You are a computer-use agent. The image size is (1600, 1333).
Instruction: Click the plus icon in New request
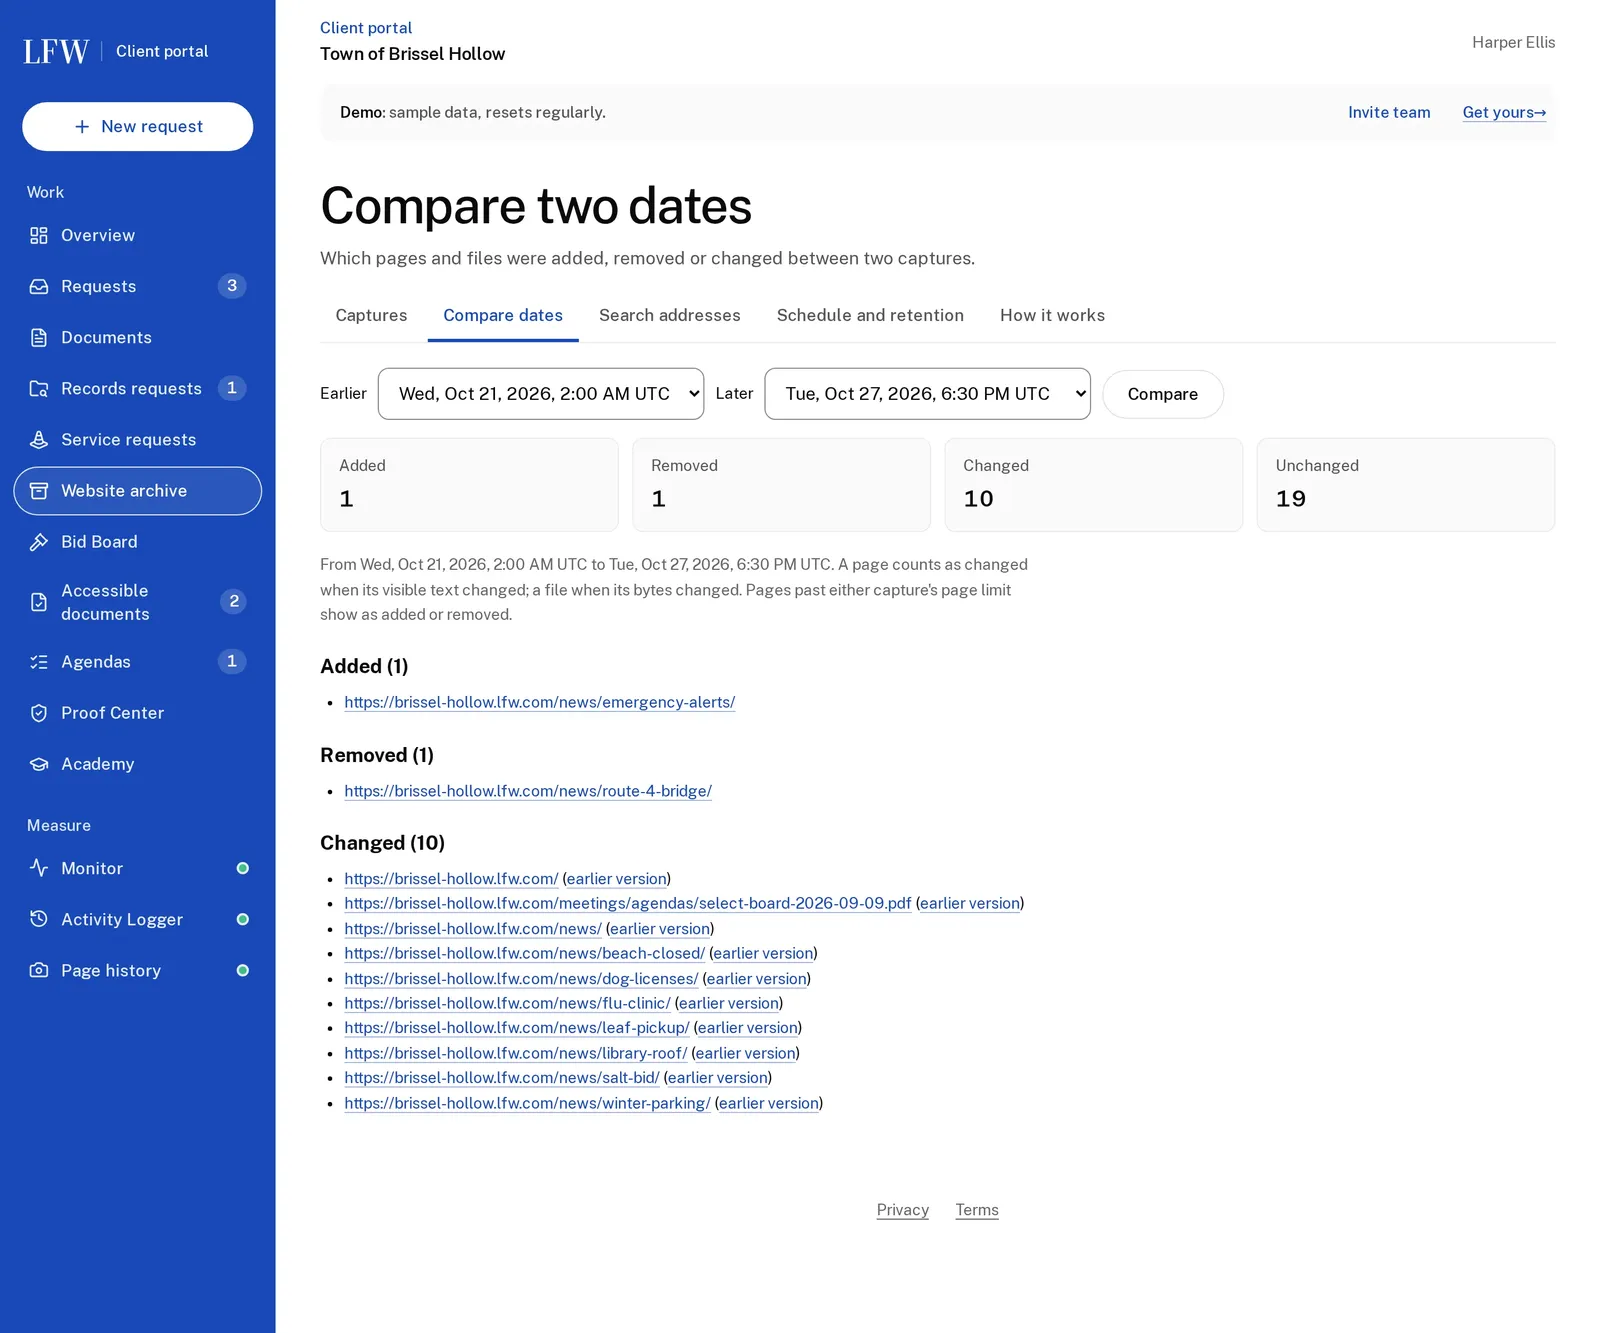[82, 127]
